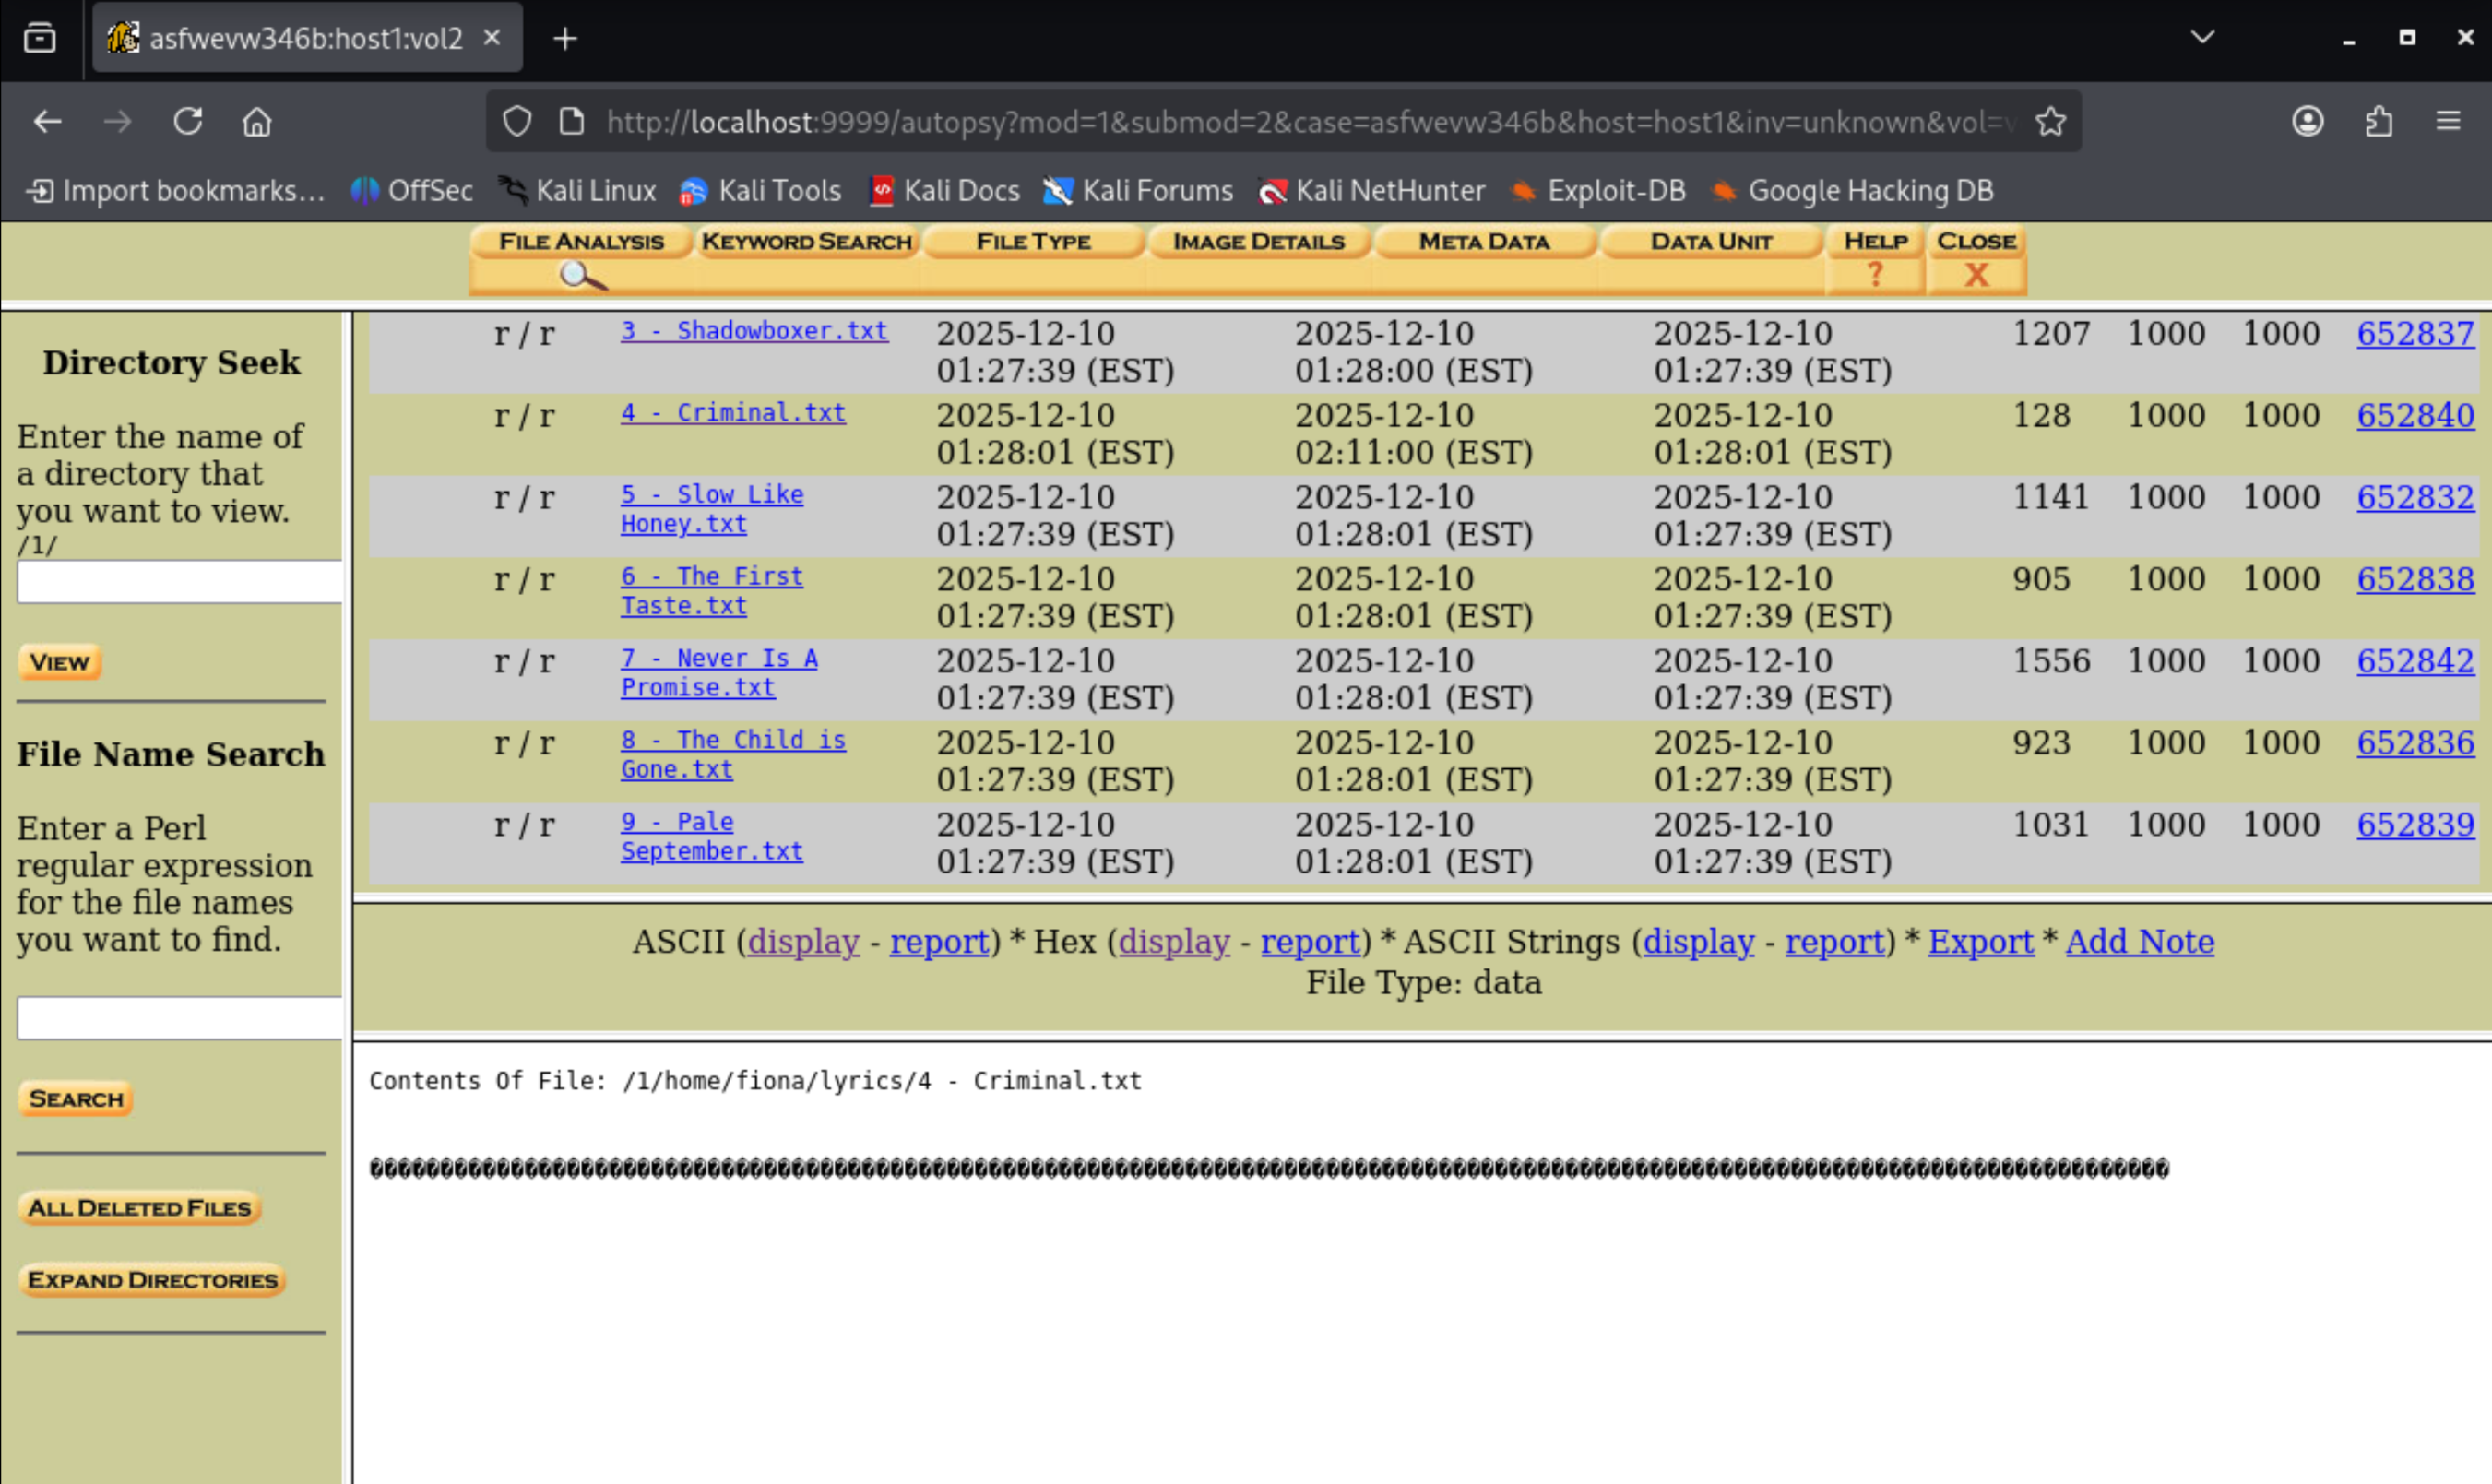This screenshot has height=1484, width=2492.
Task: Open the Keyword Search tab
Action: tap(806, 241)
